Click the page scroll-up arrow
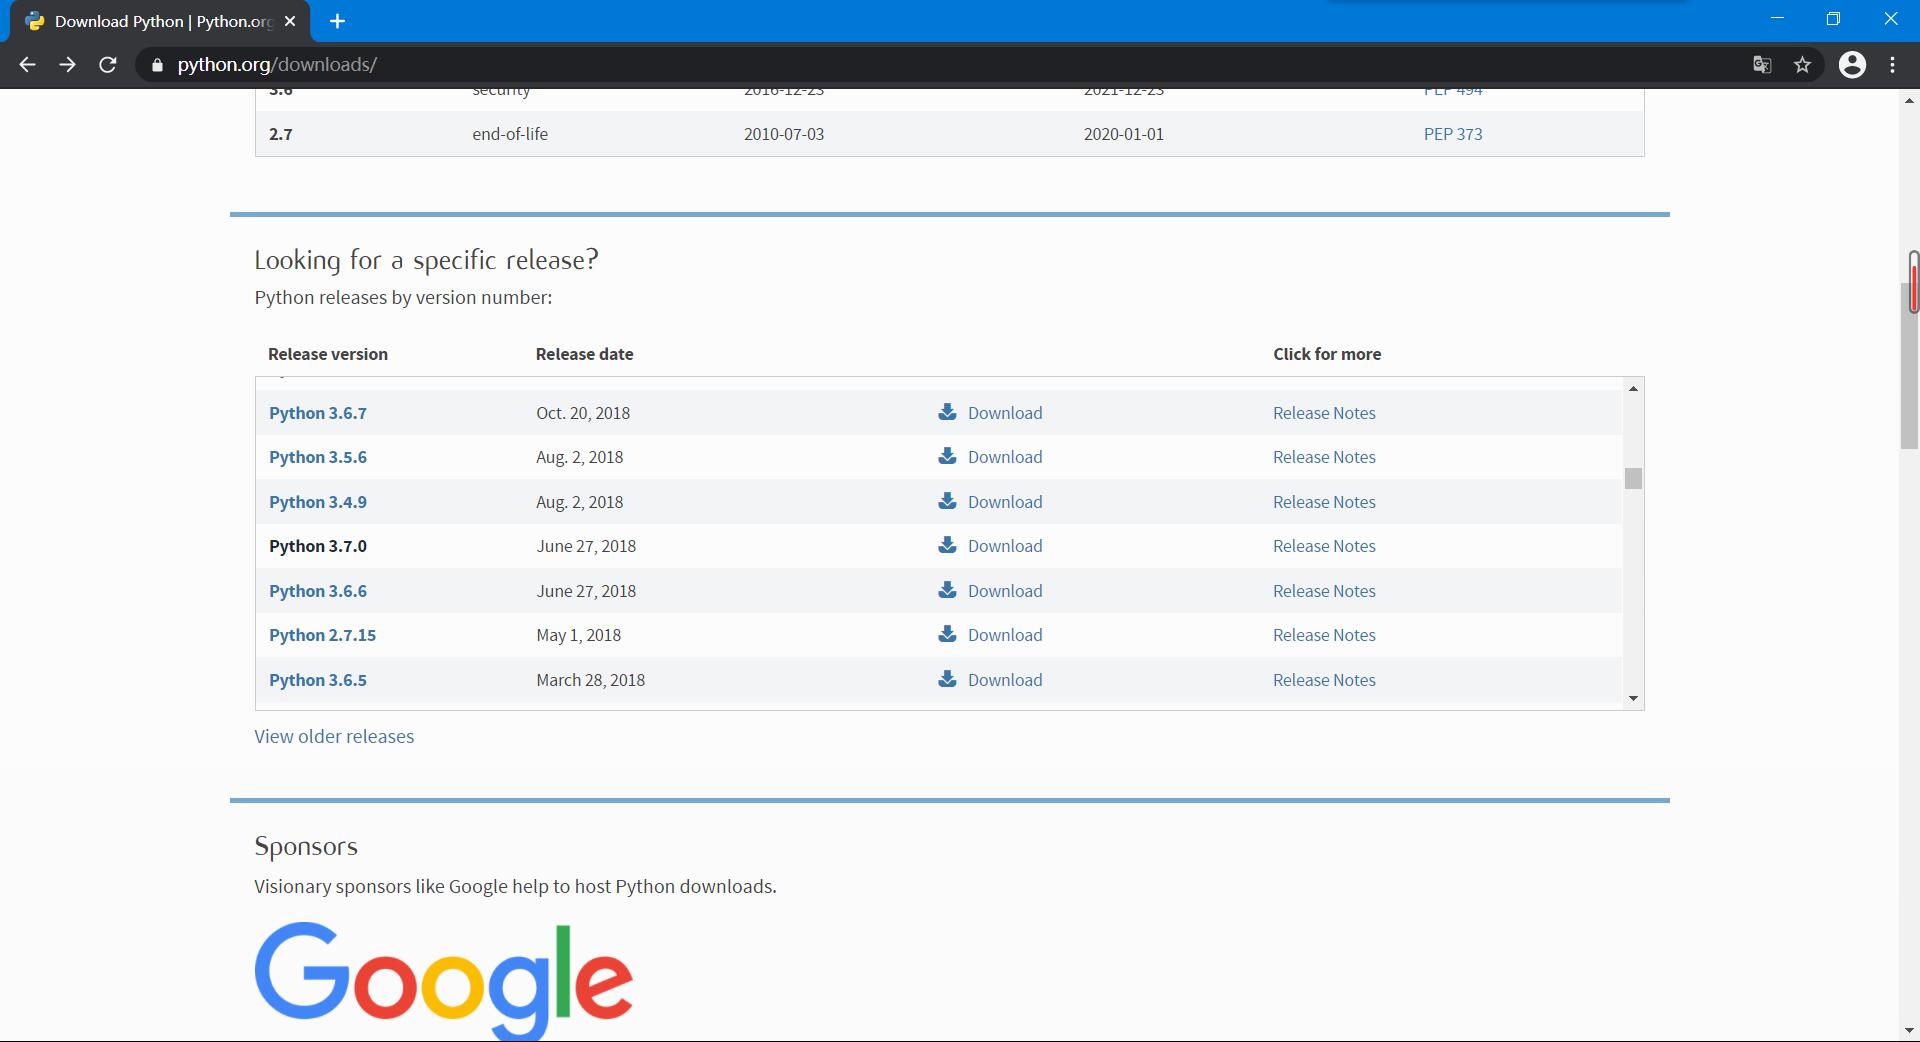The image size is (1920, 1042). click(1909, 100)
